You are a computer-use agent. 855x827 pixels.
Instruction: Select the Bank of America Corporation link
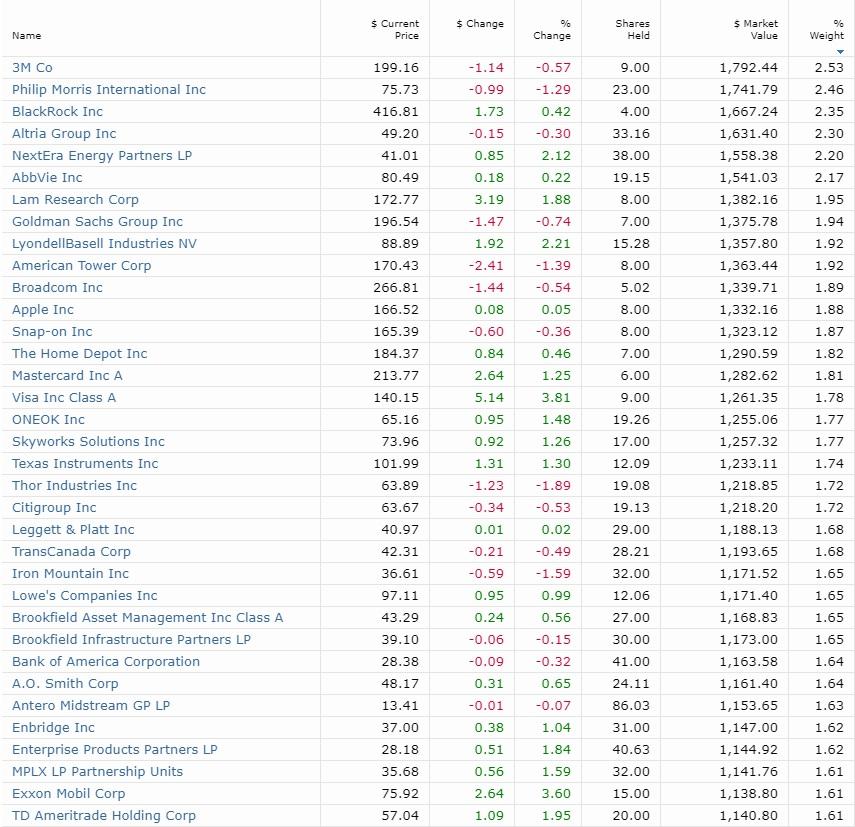[x=105, y=661]
